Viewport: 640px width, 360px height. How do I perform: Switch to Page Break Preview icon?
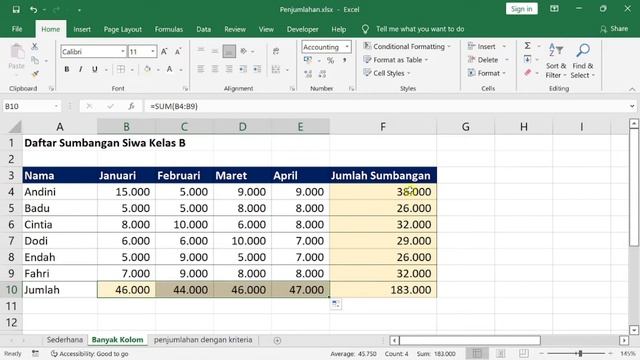point(524,353)
